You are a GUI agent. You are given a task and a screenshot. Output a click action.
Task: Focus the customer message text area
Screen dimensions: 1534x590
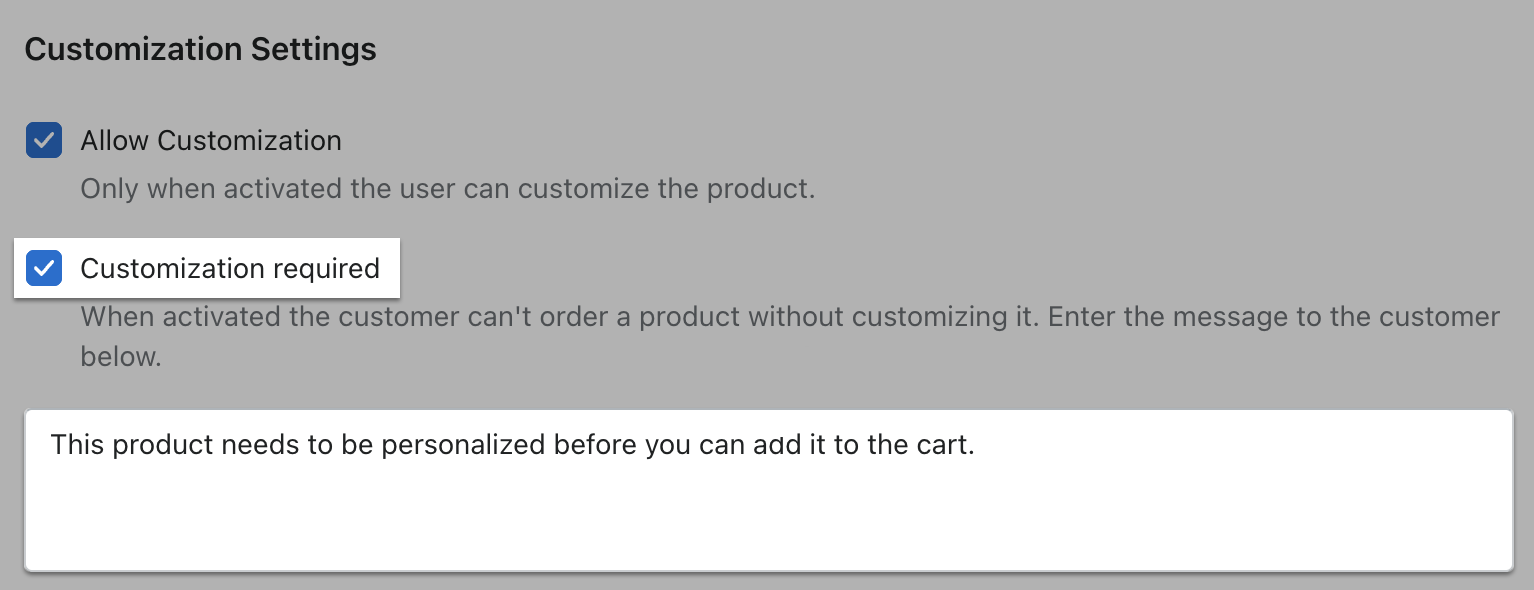pyautogui.click(x=768, y=490)
